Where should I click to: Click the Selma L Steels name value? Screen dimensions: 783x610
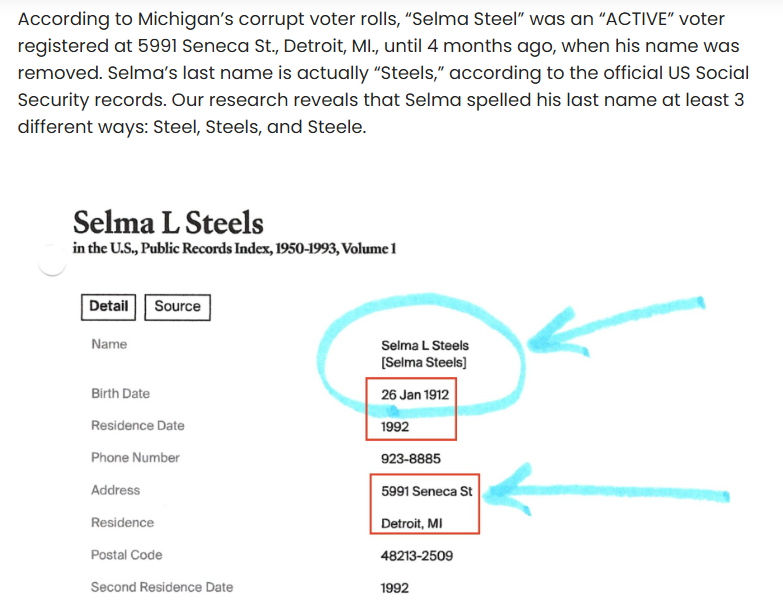click(424, 346)
